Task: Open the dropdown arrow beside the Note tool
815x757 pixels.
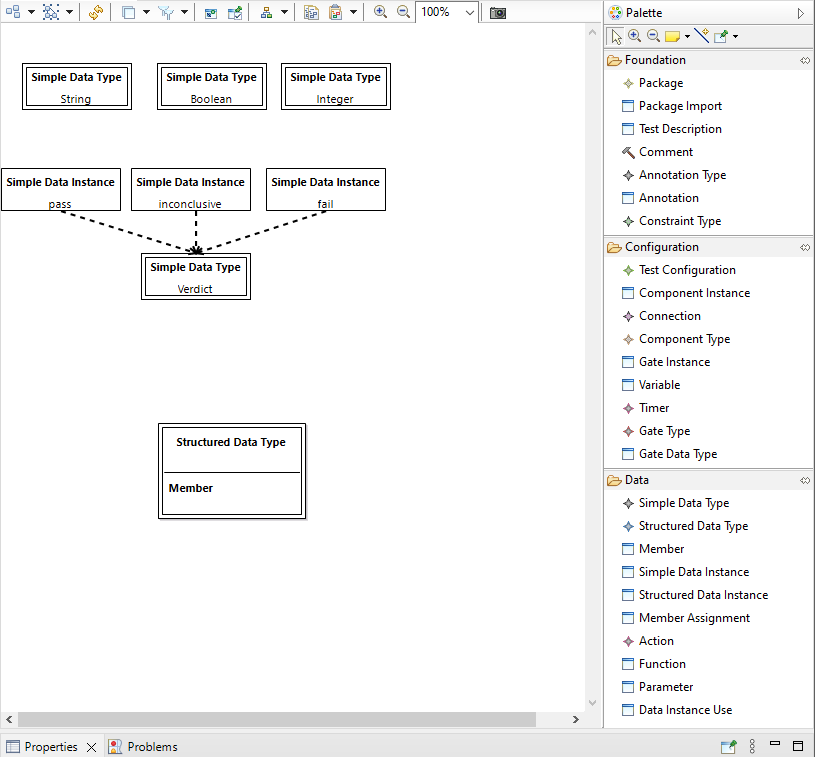Action: pyautogui.click(x=686, y=36)
